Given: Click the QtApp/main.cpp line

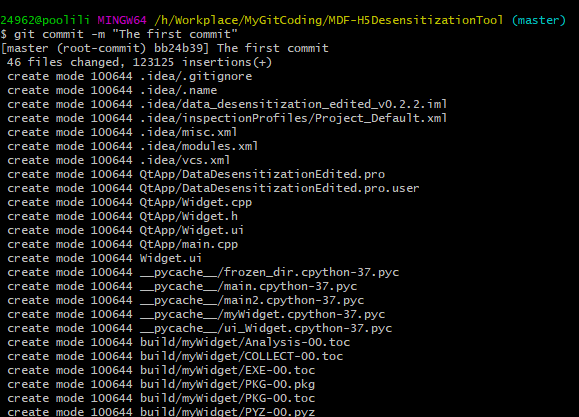Looking at the screenshot, I should 123,245.
